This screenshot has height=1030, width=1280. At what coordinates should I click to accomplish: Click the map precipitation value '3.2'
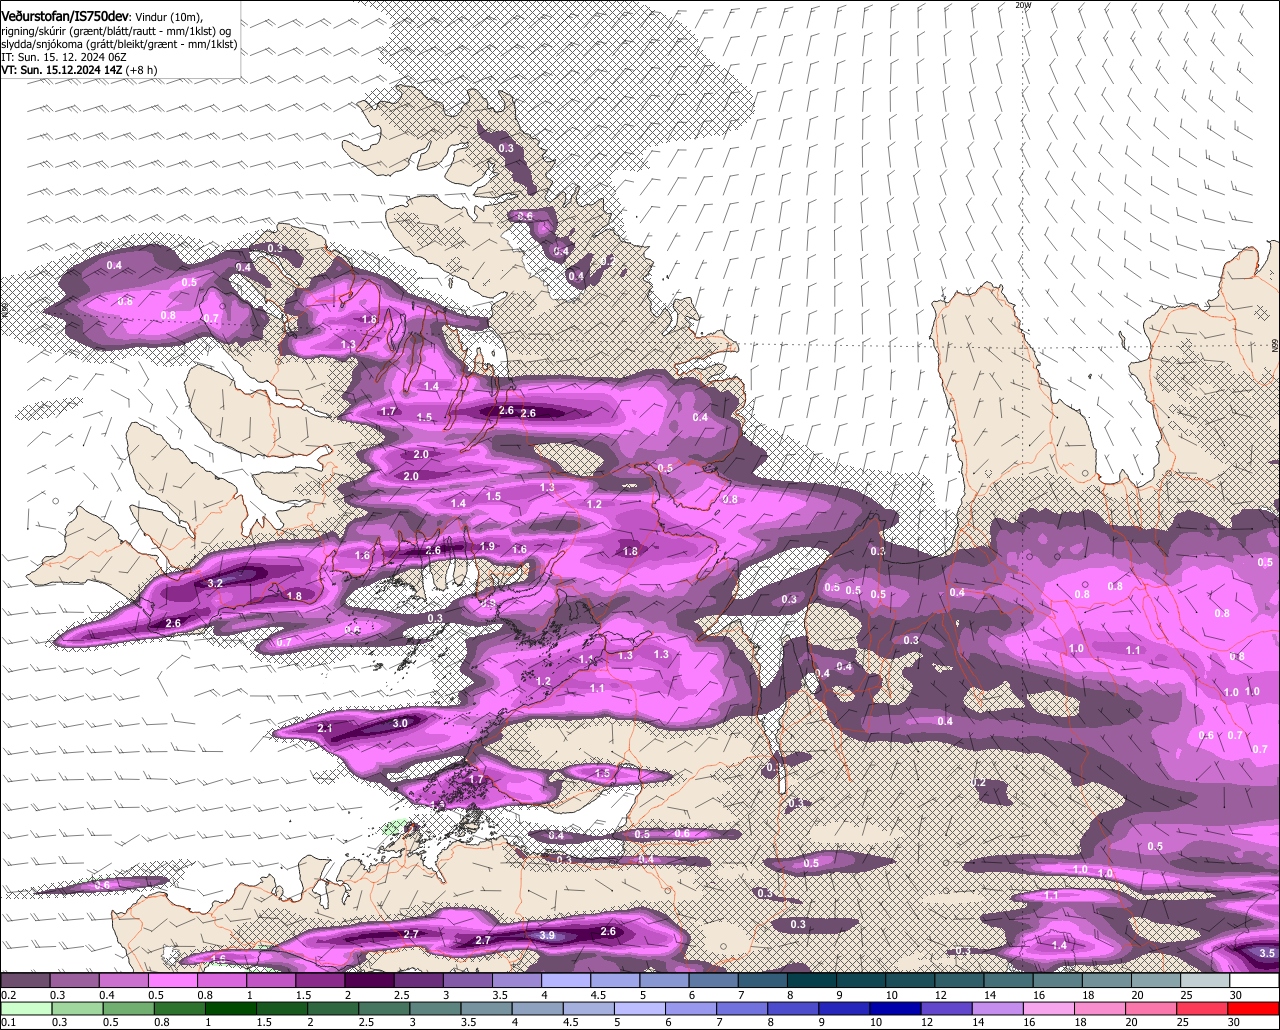pos(215,583)
